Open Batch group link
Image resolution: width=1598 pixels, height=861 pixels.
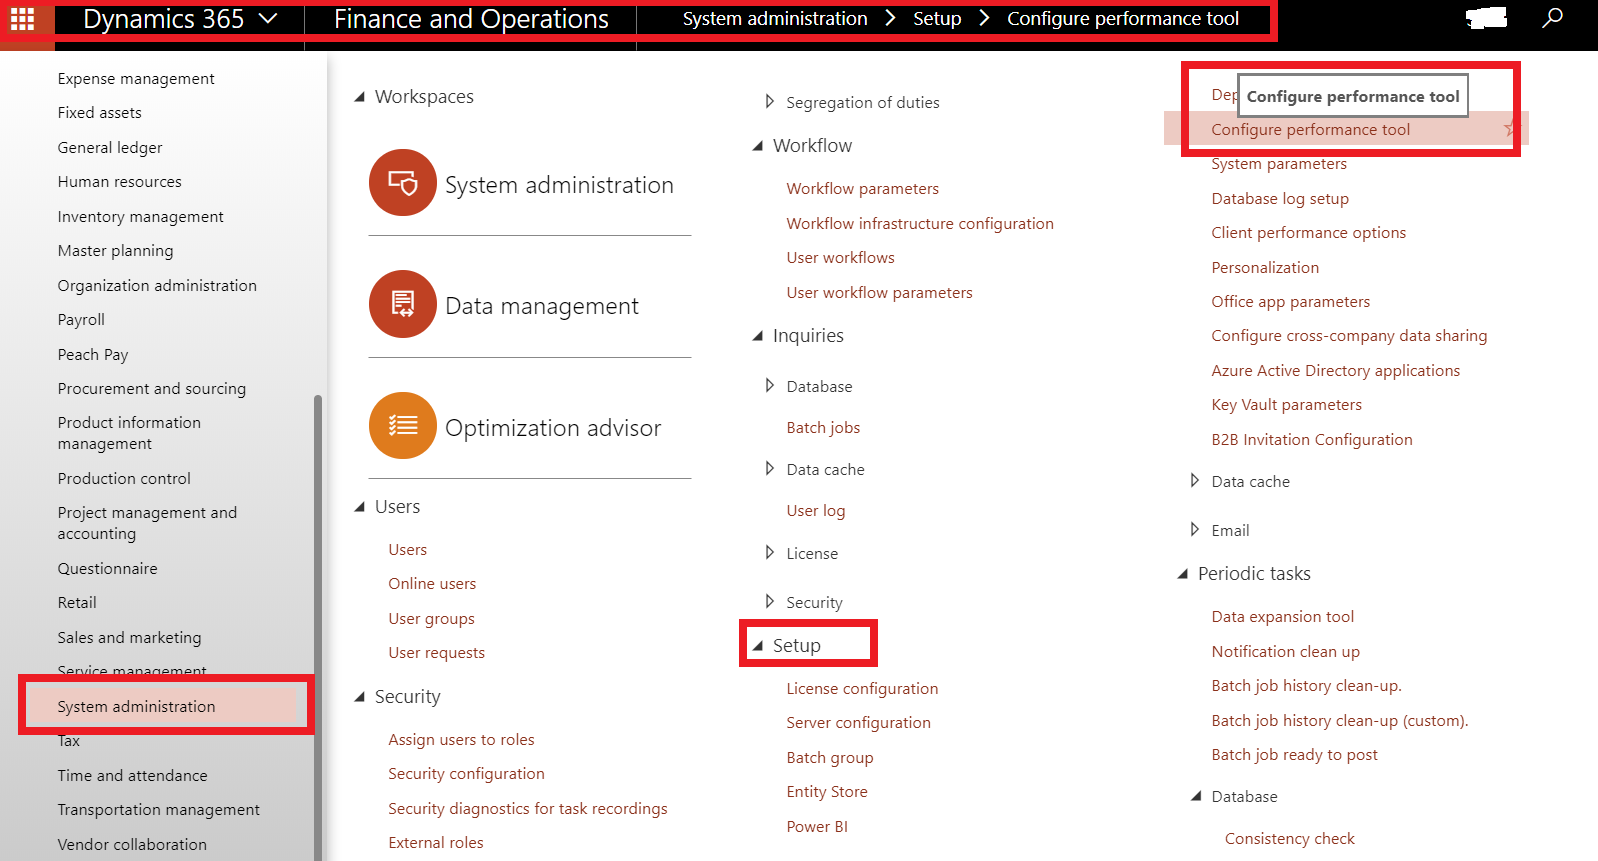830,757
